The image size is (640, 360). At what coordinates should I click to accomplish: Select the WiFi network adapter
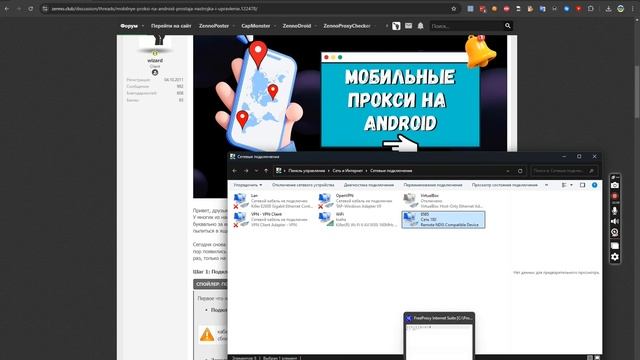click(x=357, y=220)
